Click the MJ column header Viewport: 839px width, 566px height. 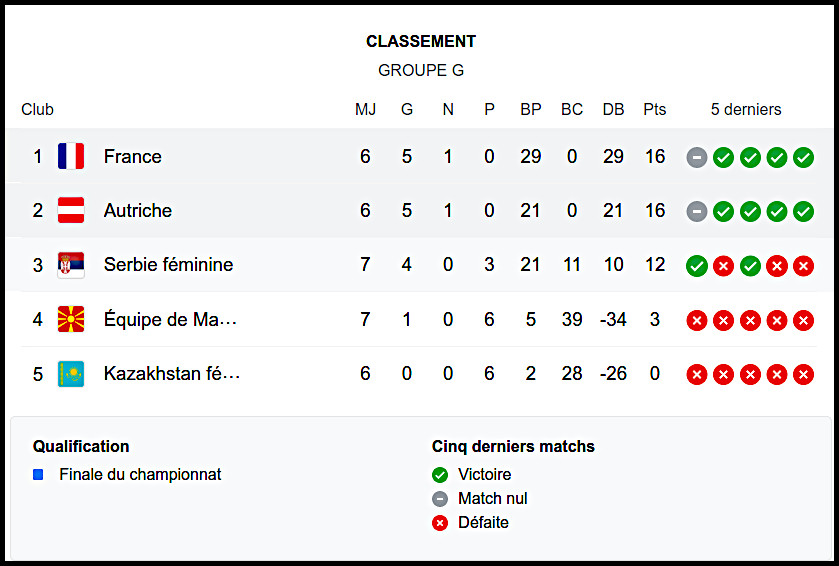[x=365, y=109]
